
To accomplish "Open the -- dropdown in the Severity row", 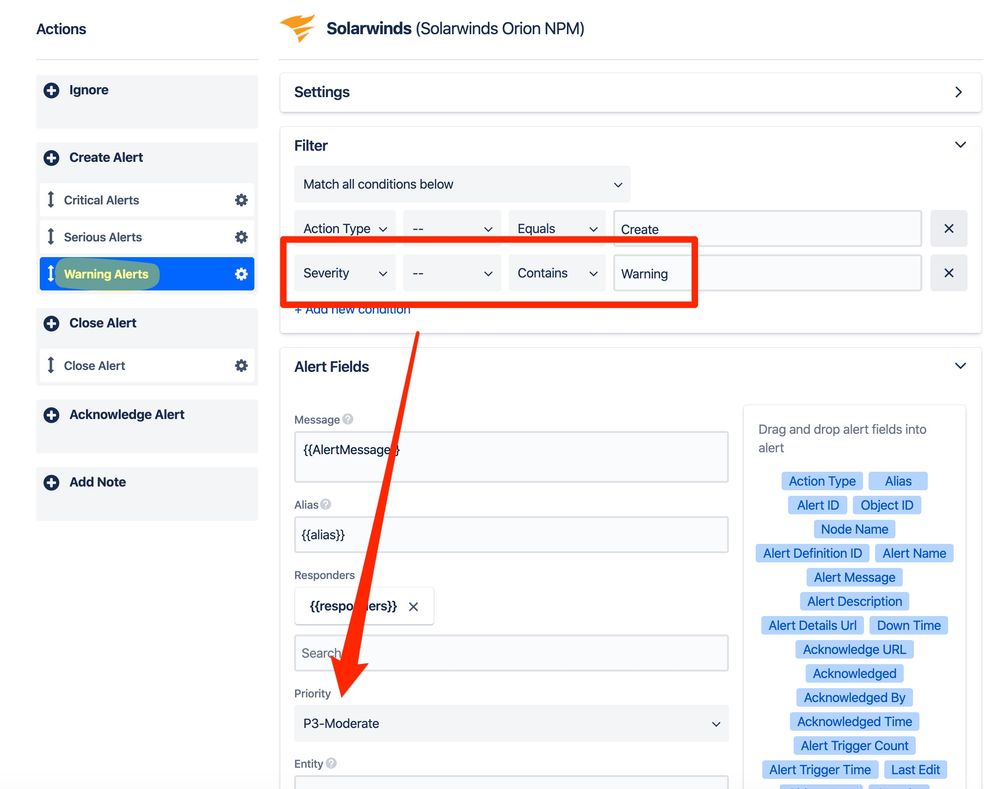I will pos(452,273).
